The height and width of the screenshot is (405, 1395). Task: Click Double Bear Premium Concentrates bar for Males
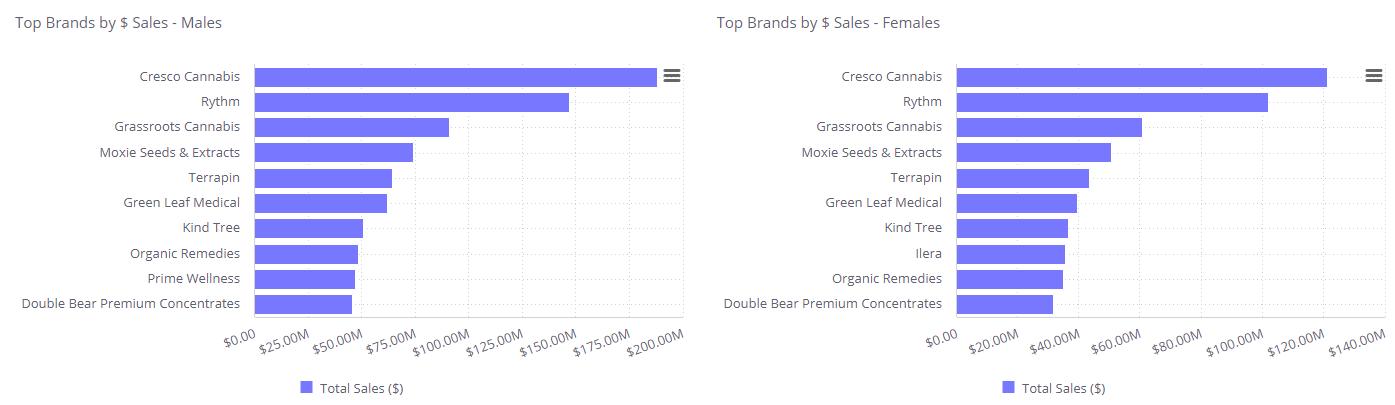[303, 304]
